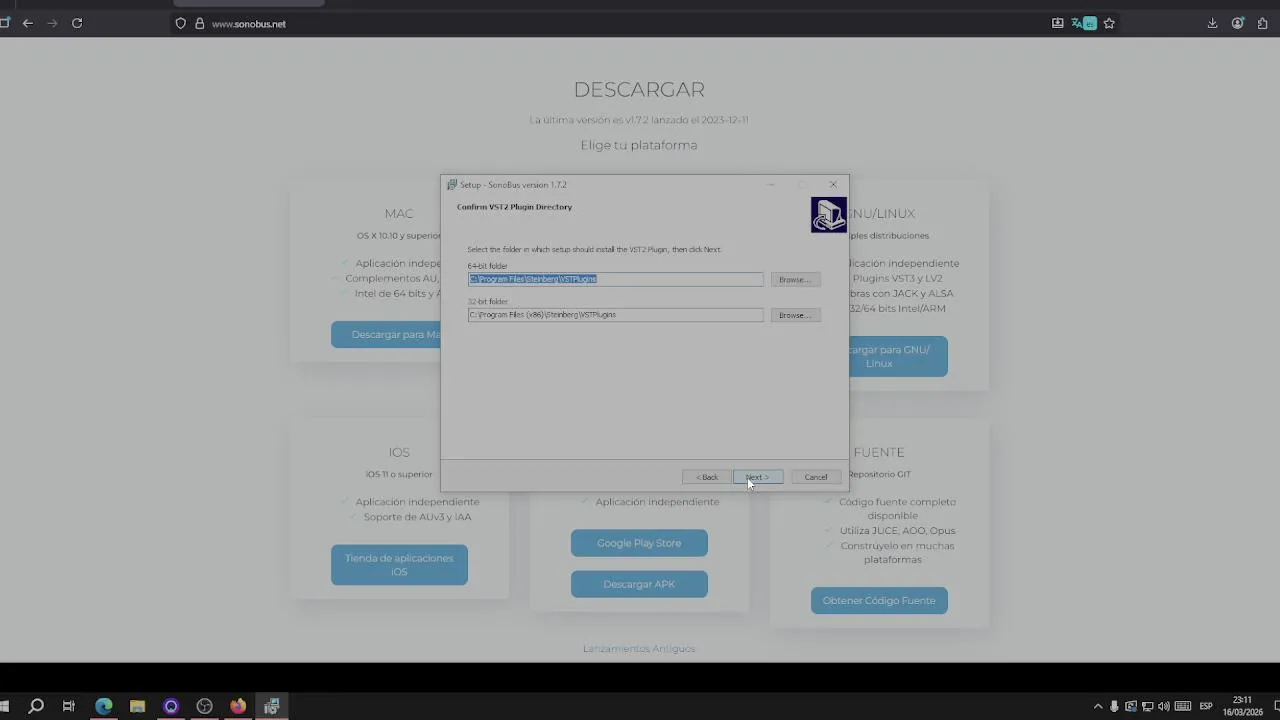This screenshot has height=720, width=1280.
Task: Click Next in the SonoBus setup
Action: click(x=758, y=477)
